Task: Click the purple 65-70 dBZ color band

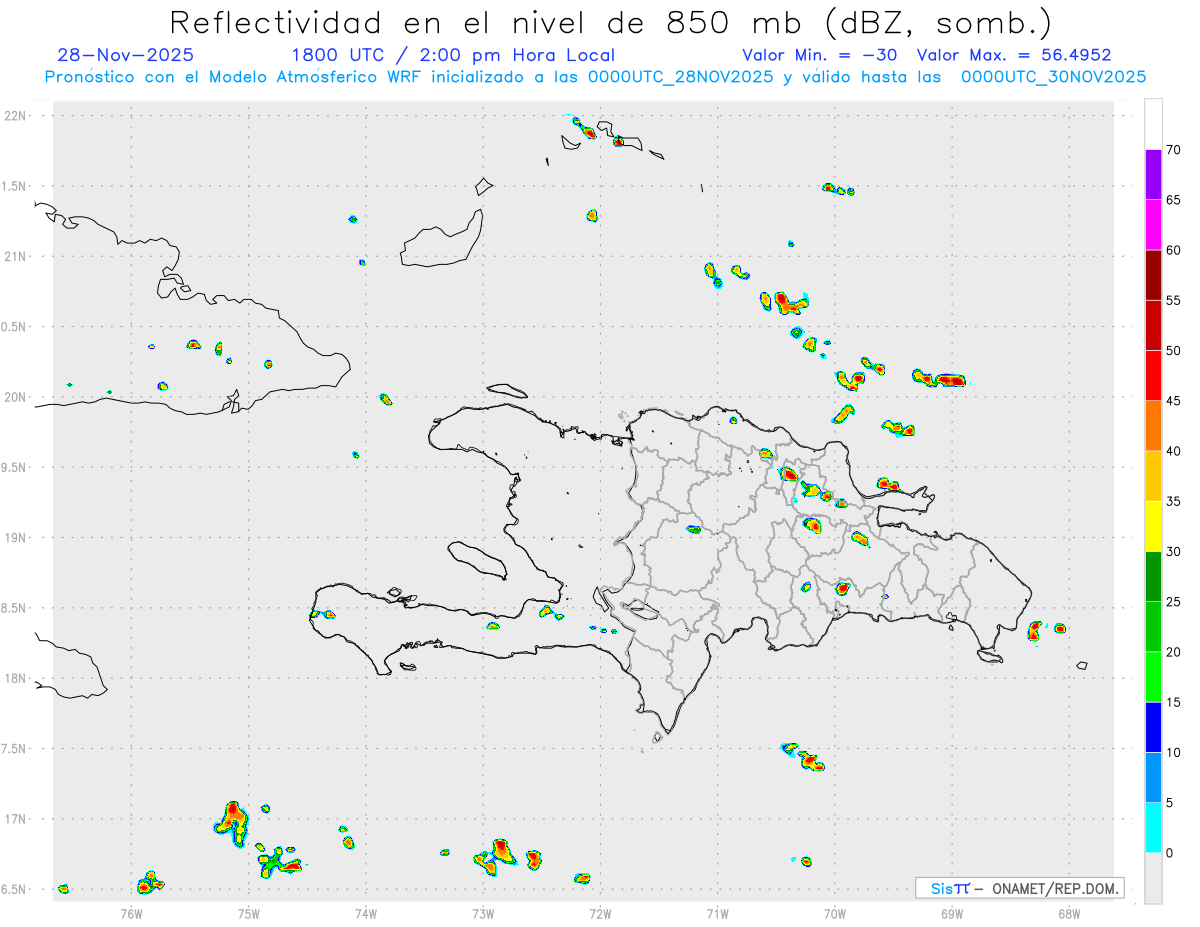Action: tap(1153, 174)
